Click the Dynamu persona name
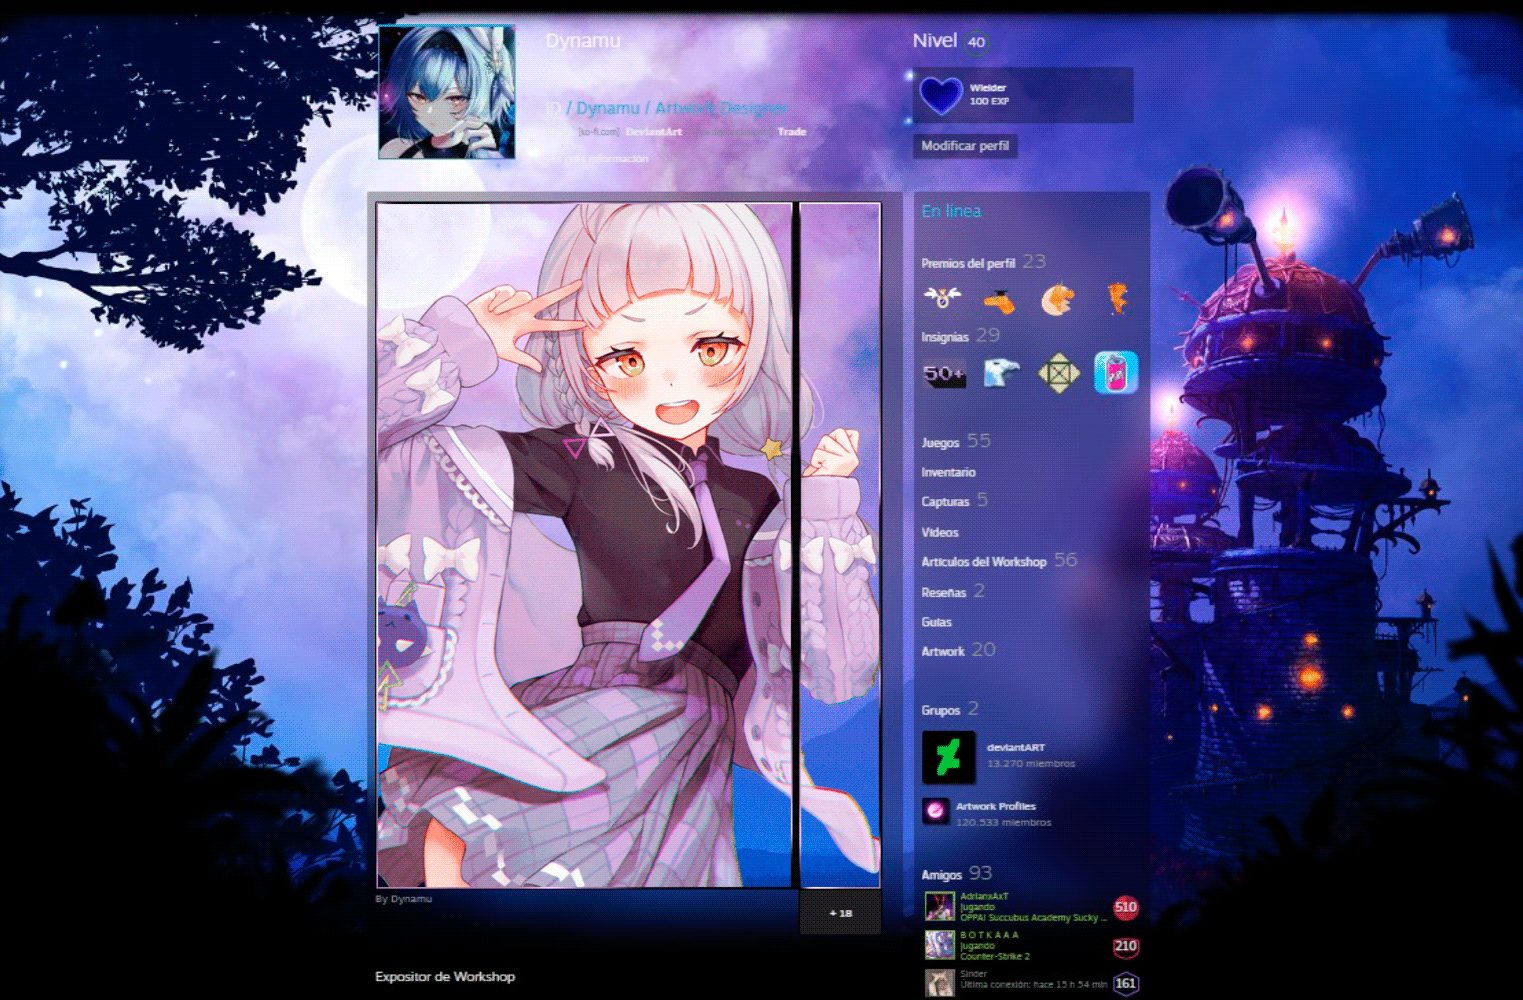 [583, 41]
